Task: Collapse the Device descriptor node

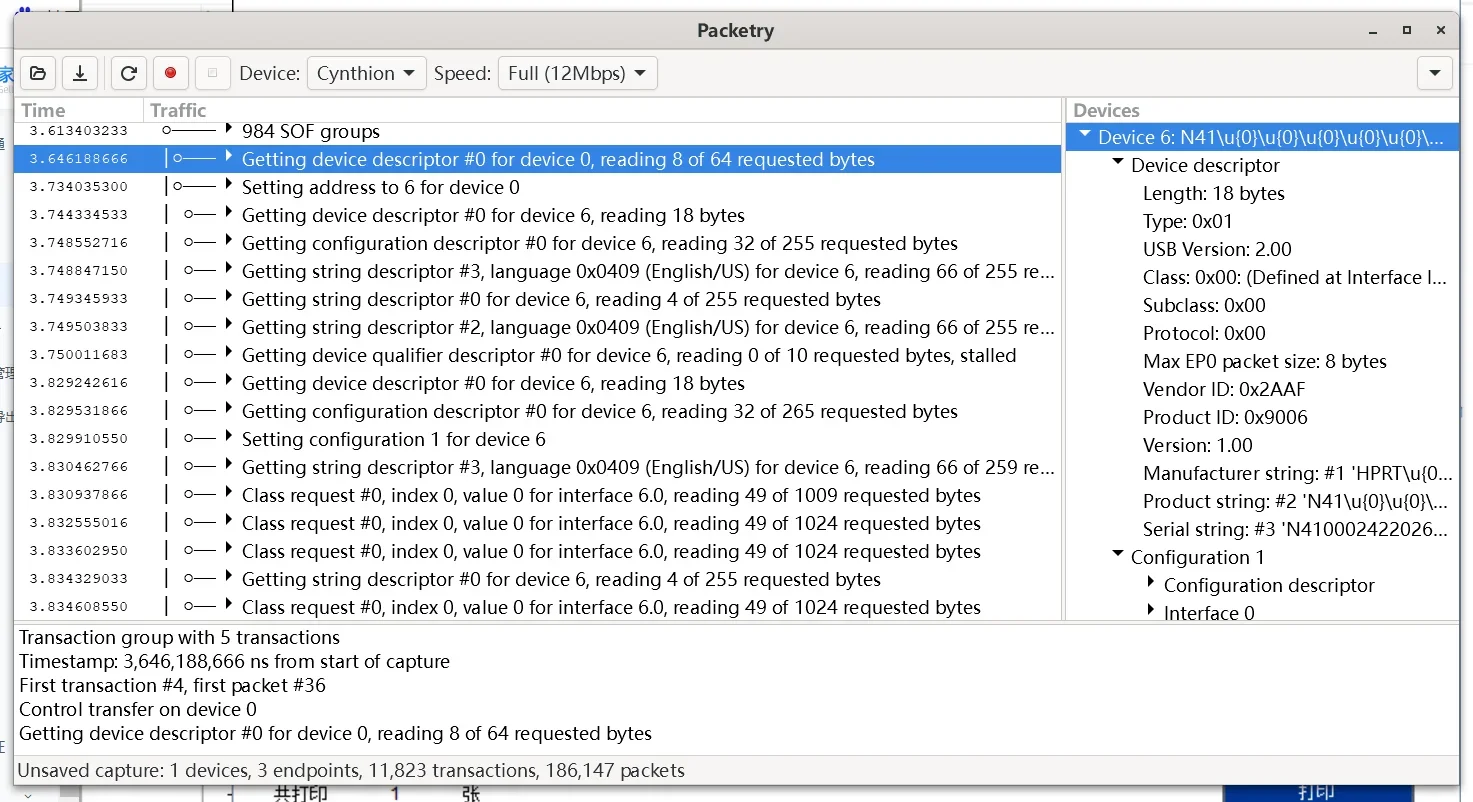Action: click(1118, 164)
